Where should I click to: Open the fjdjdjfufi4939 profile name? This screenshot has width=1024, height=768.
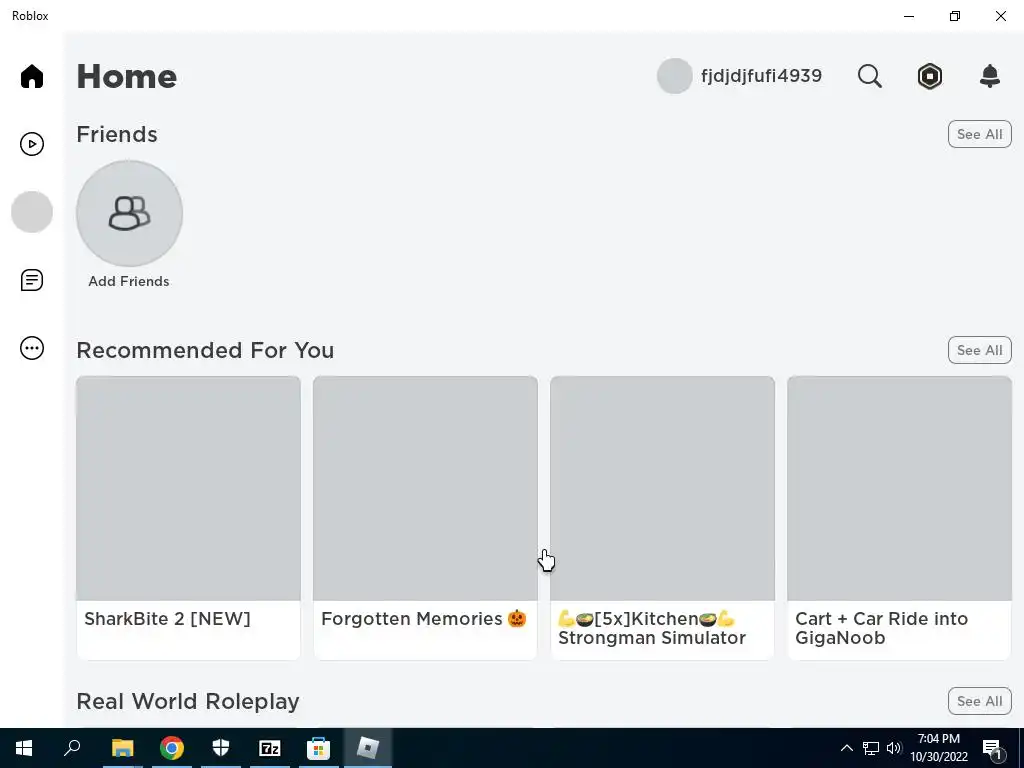tap(761, 76)
